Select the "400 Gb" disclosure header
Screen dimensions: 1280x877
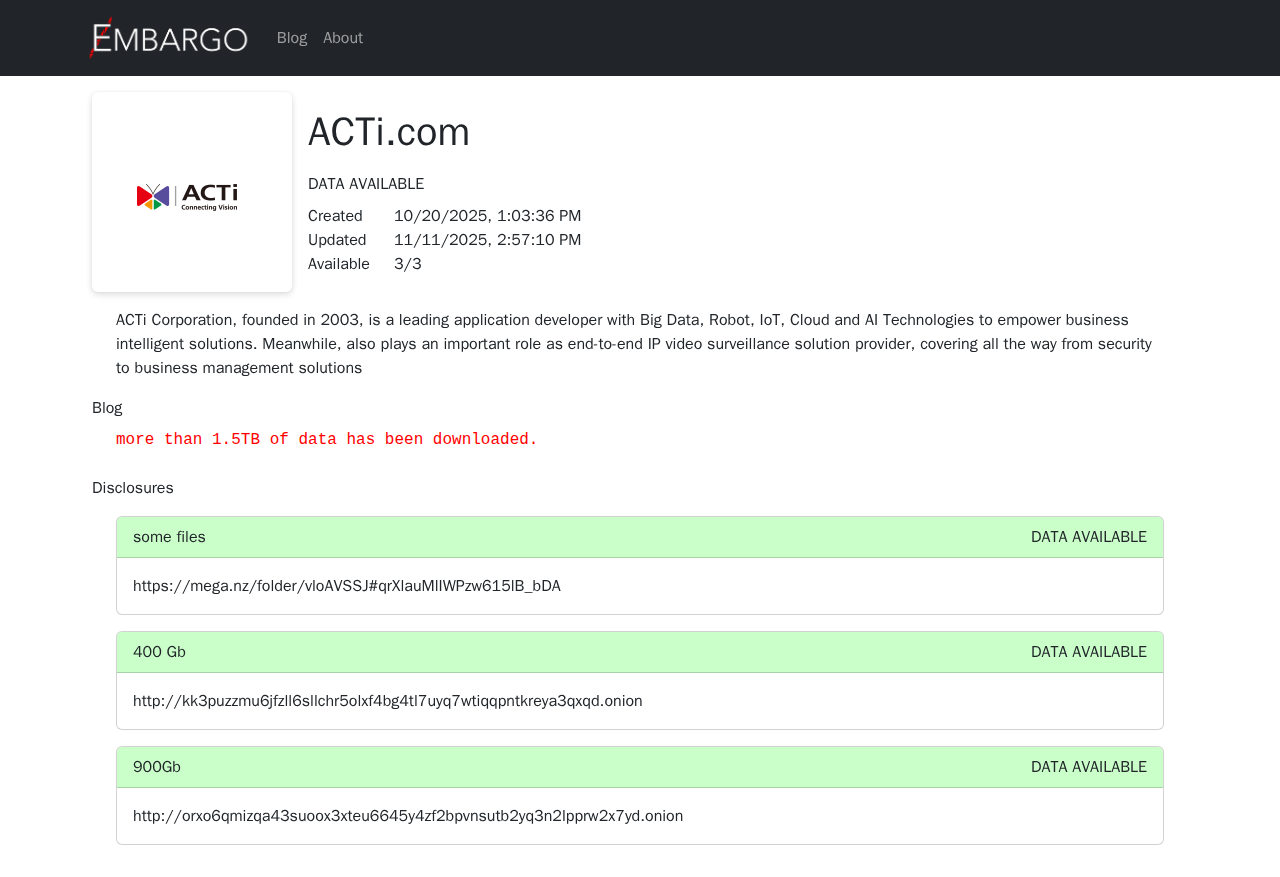point(159,652)
